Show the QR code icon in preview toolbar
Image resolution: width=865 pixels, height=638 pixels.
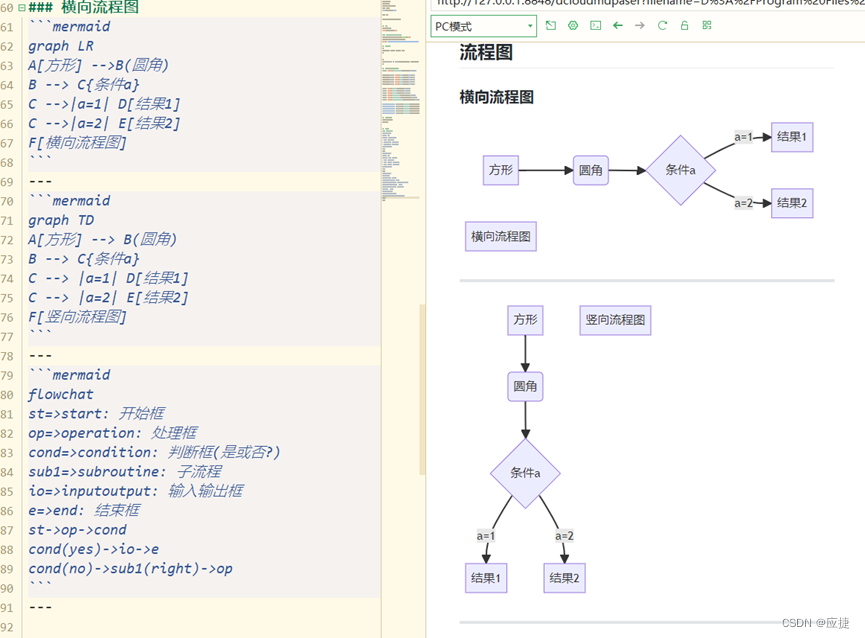point(707,25)
